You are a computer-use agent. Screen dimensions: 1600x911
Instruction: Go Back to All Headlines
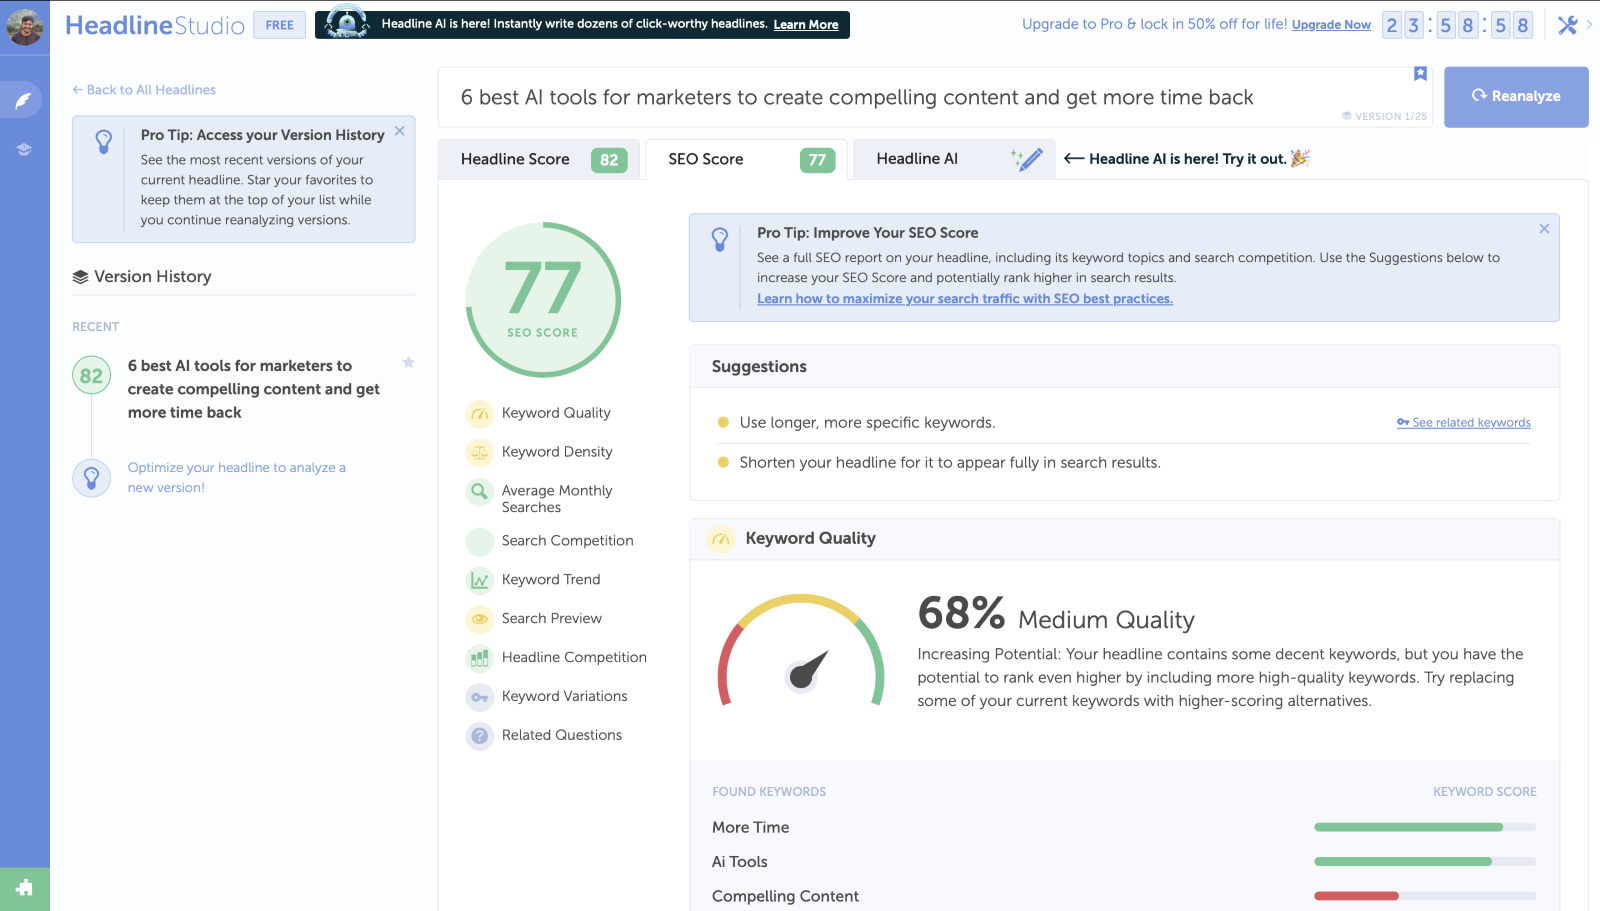144,90
